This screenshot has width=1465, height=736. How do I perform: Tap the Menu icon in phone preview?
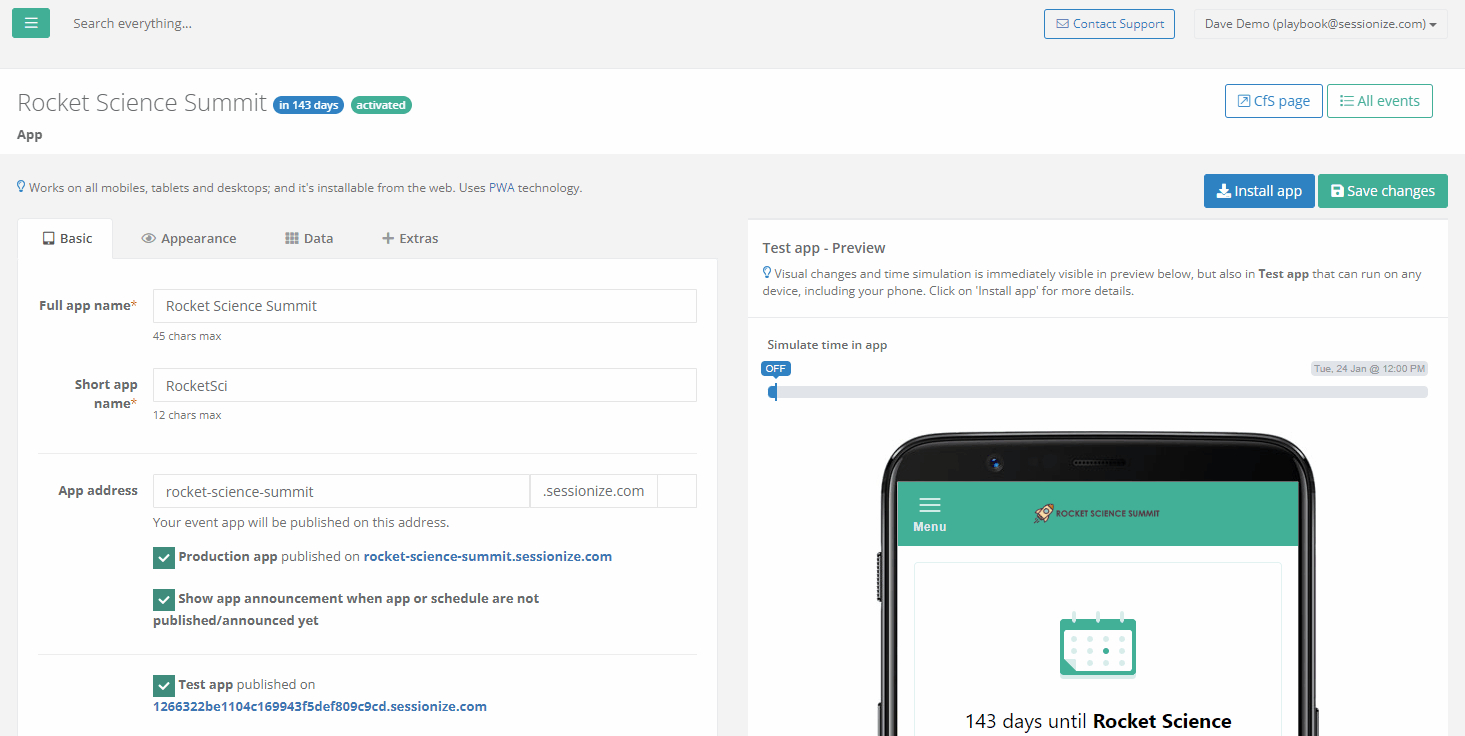929,513
